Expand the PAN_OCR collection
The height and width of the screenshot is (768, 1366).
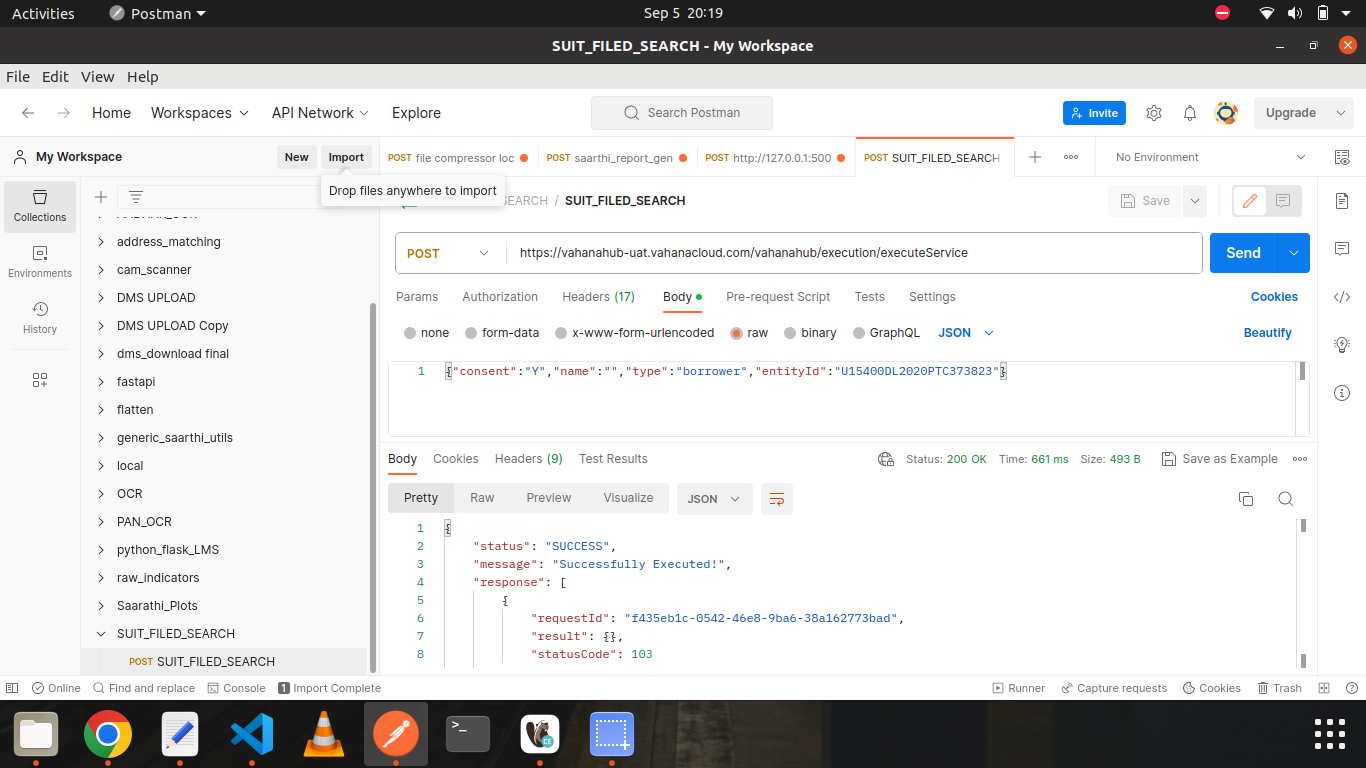click(101, 522)
